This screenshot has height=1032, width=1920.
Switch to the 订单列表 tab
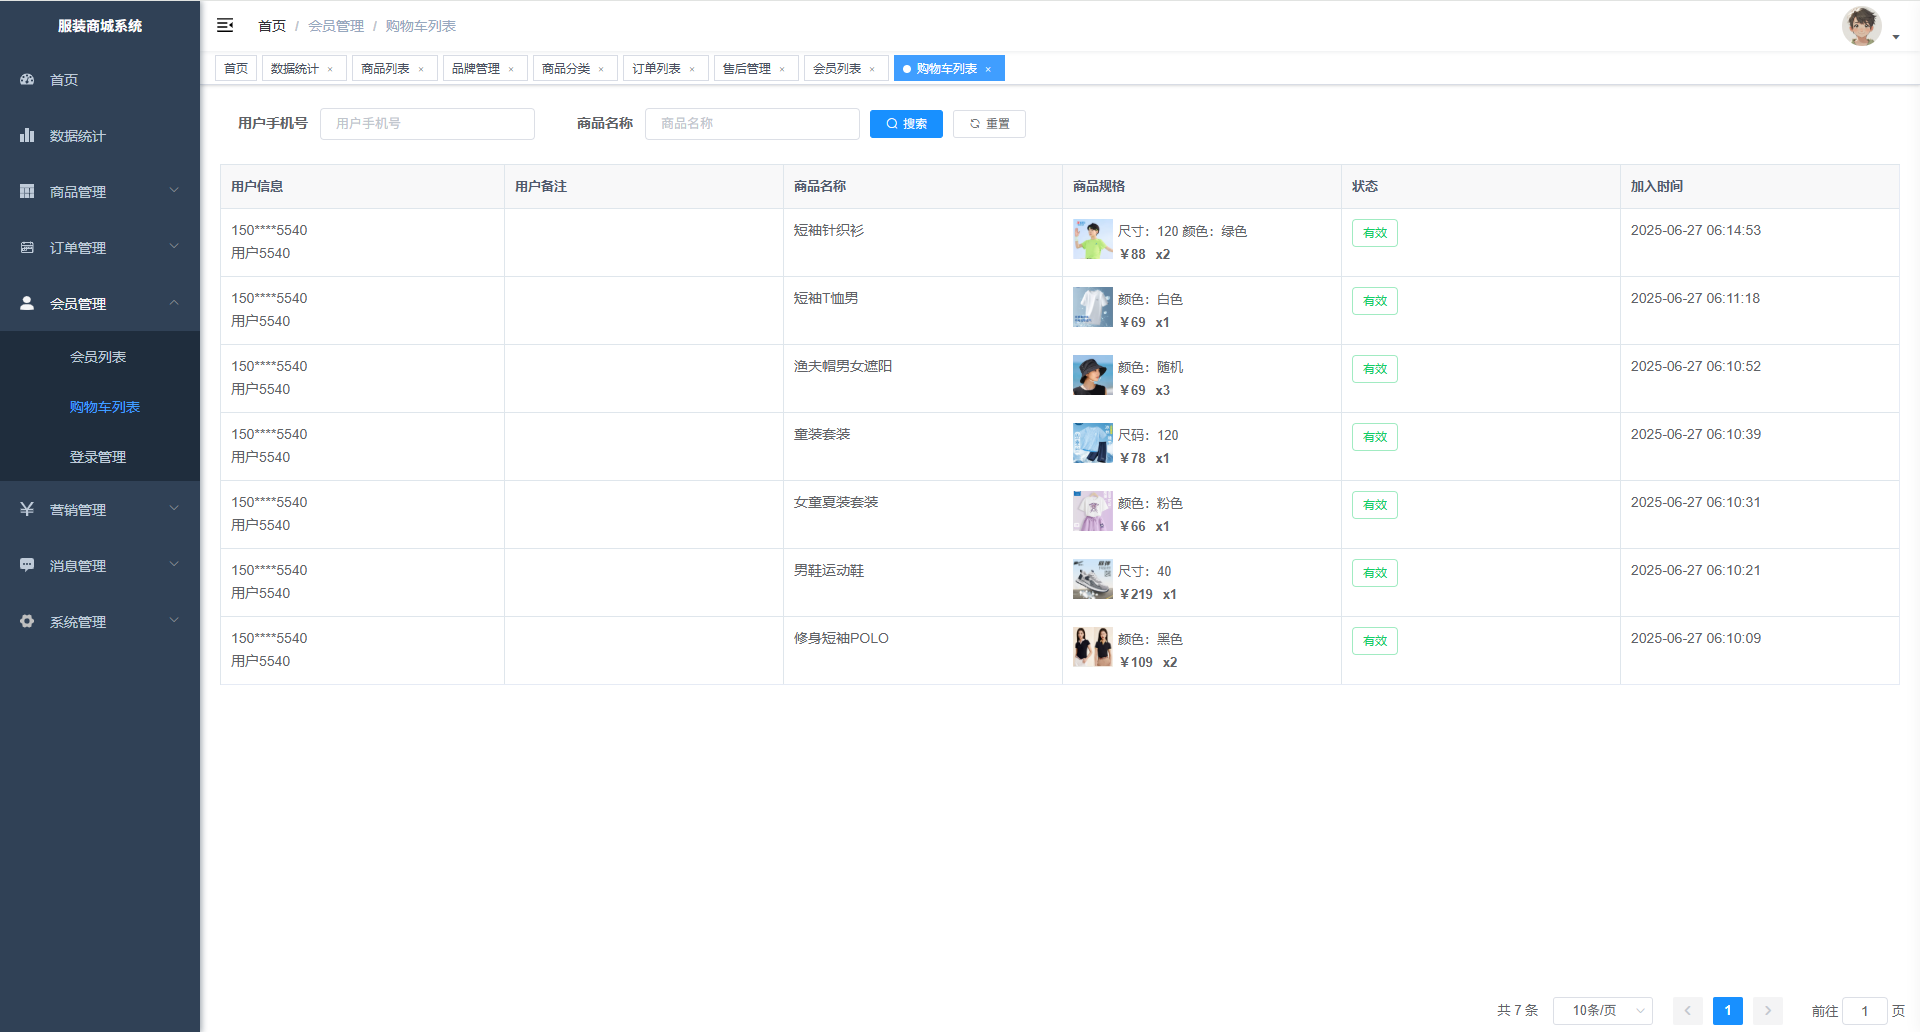[656, 68]
